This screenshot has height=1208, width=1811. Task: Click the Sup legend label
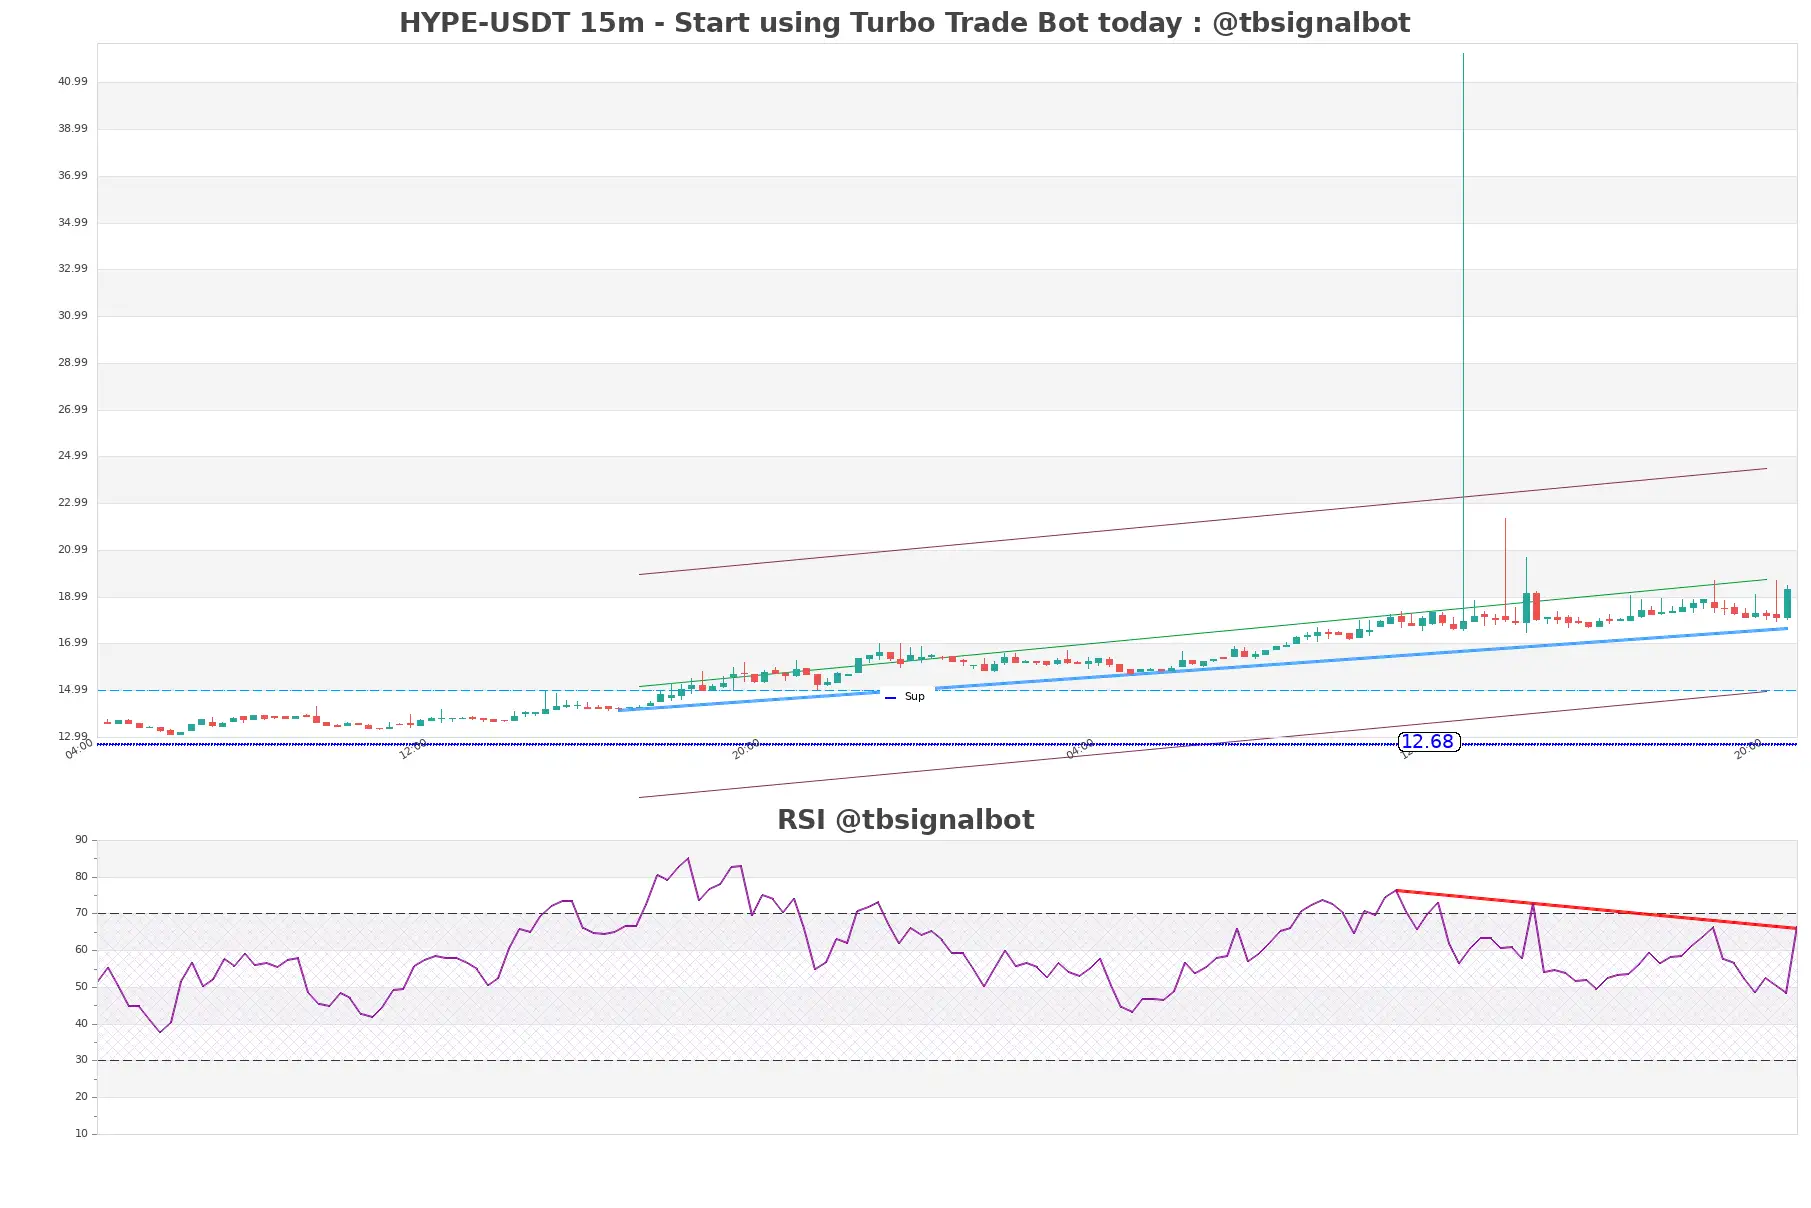pos(914,697)
